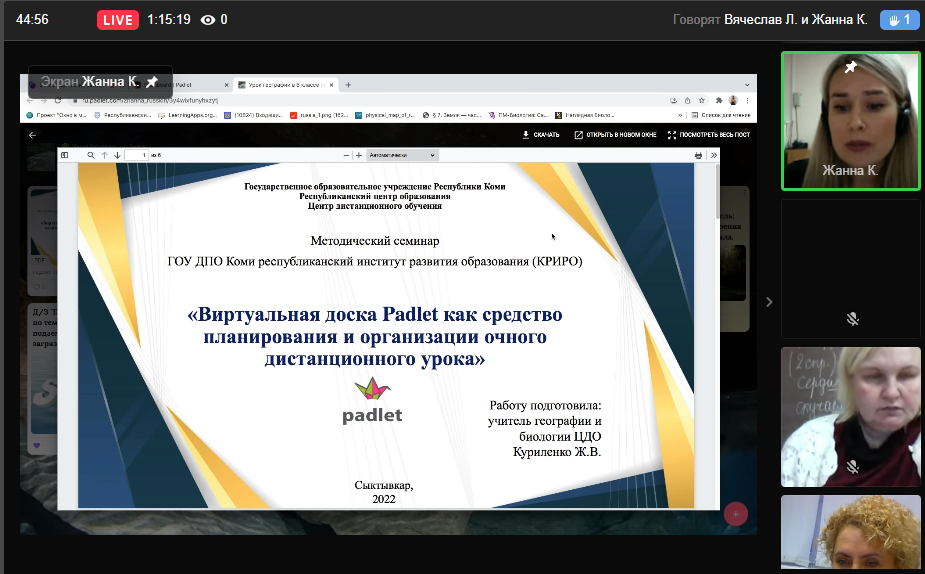Click the browser address bar
This screenshot has width=925, height=574.
point(366,100)
